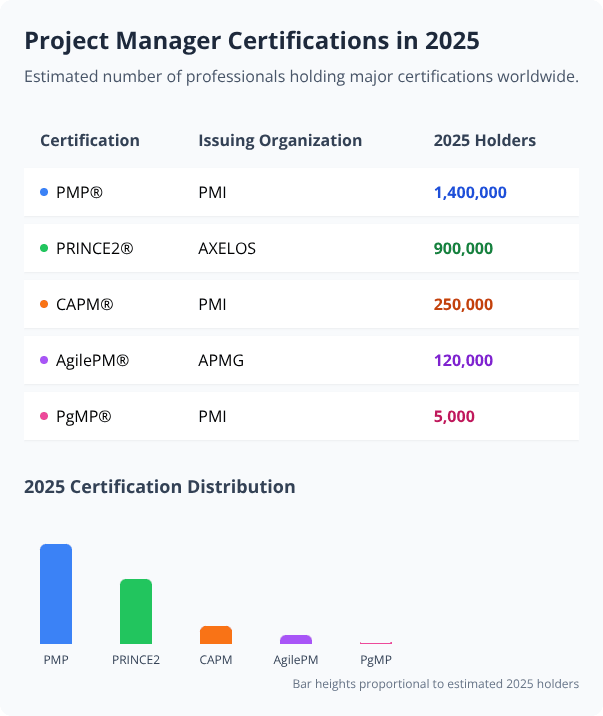Click the PgMP® certification name

point(84,416)
